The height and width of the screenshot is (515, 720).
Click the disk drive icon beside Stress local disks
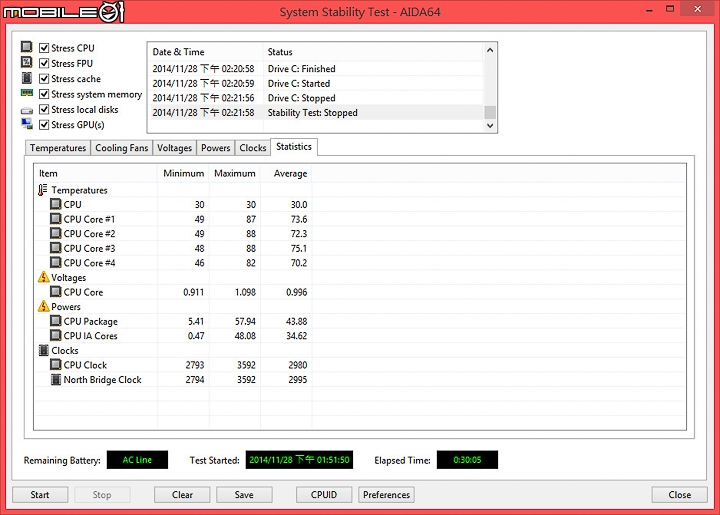(x=27, y=111)
